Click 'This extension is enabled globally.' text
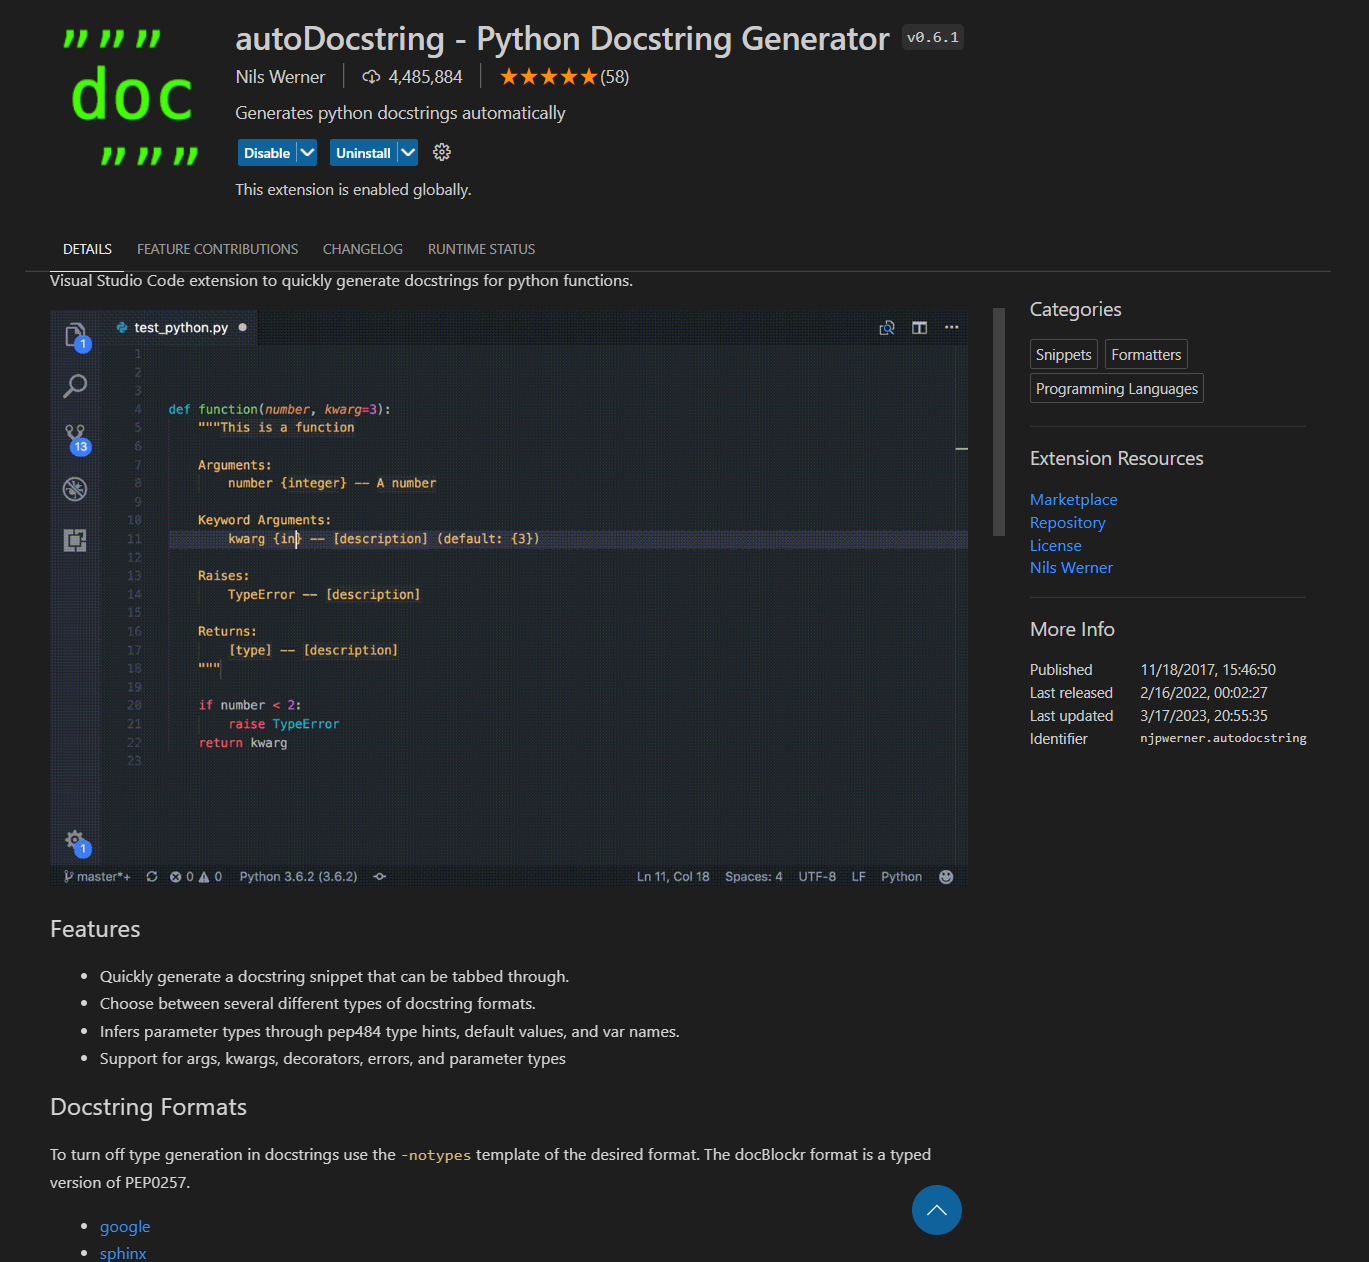1369x1262 pixels. tap(353, 190)
